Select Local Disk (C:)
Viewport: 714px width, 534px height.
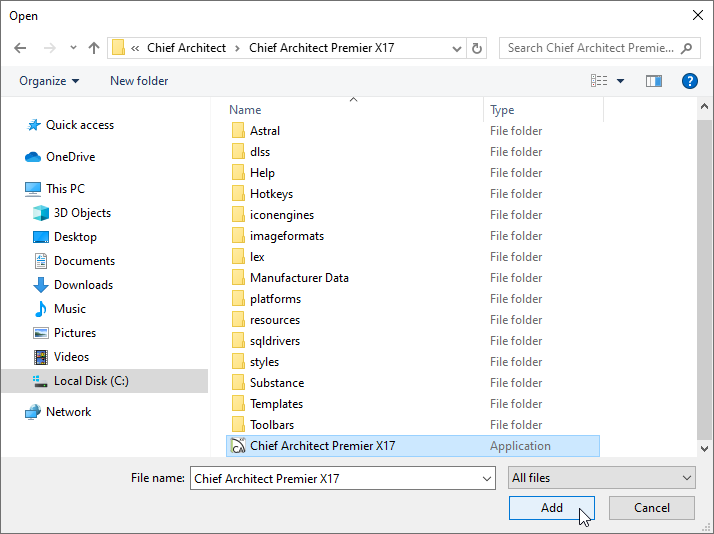(104, 381)
